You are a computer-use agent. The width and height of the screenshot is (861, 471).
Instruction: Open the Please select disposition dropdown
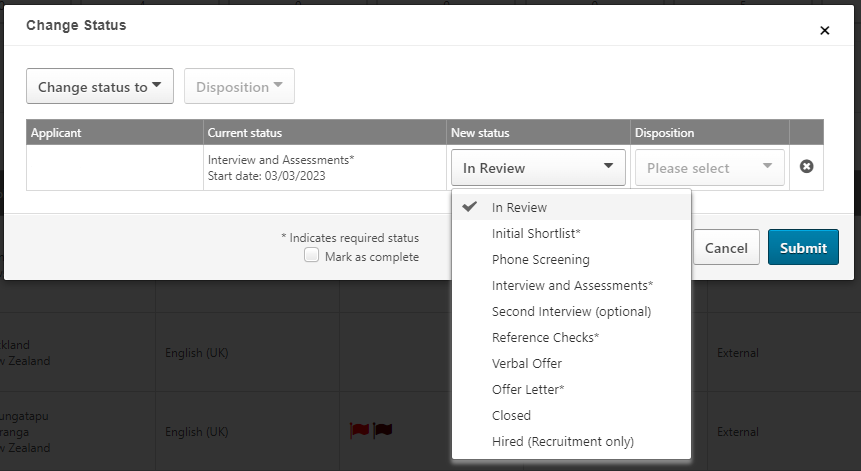click(709, 167)
